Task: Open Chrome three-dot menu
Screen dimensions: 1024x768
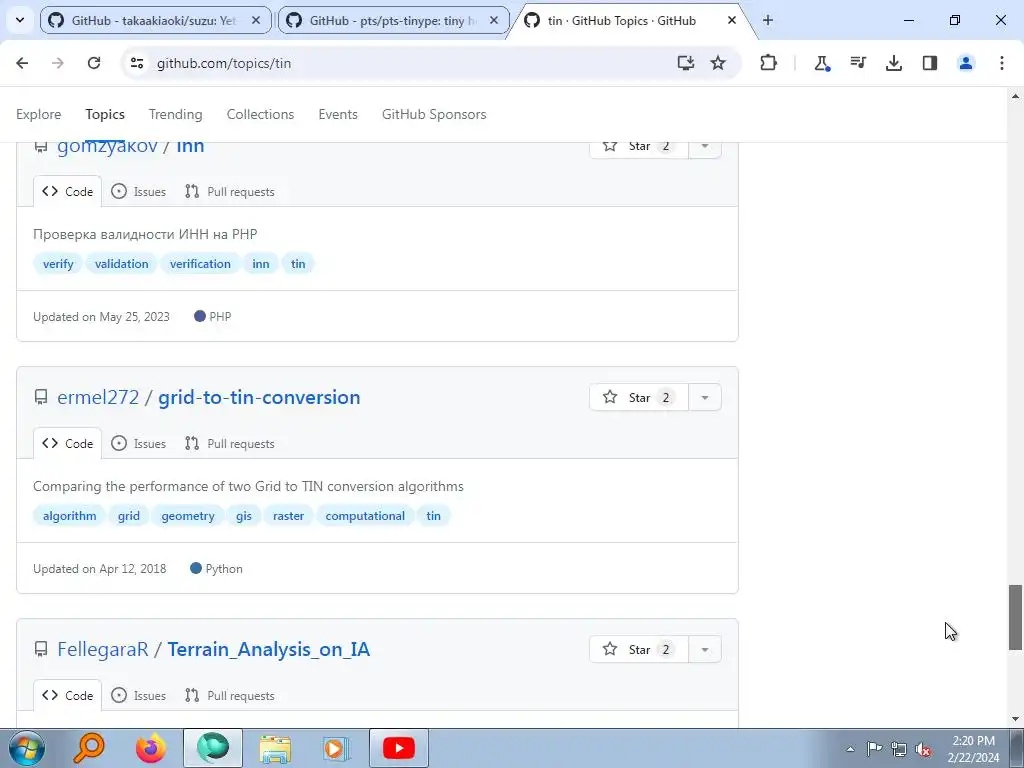Action: click(1001, 63)
